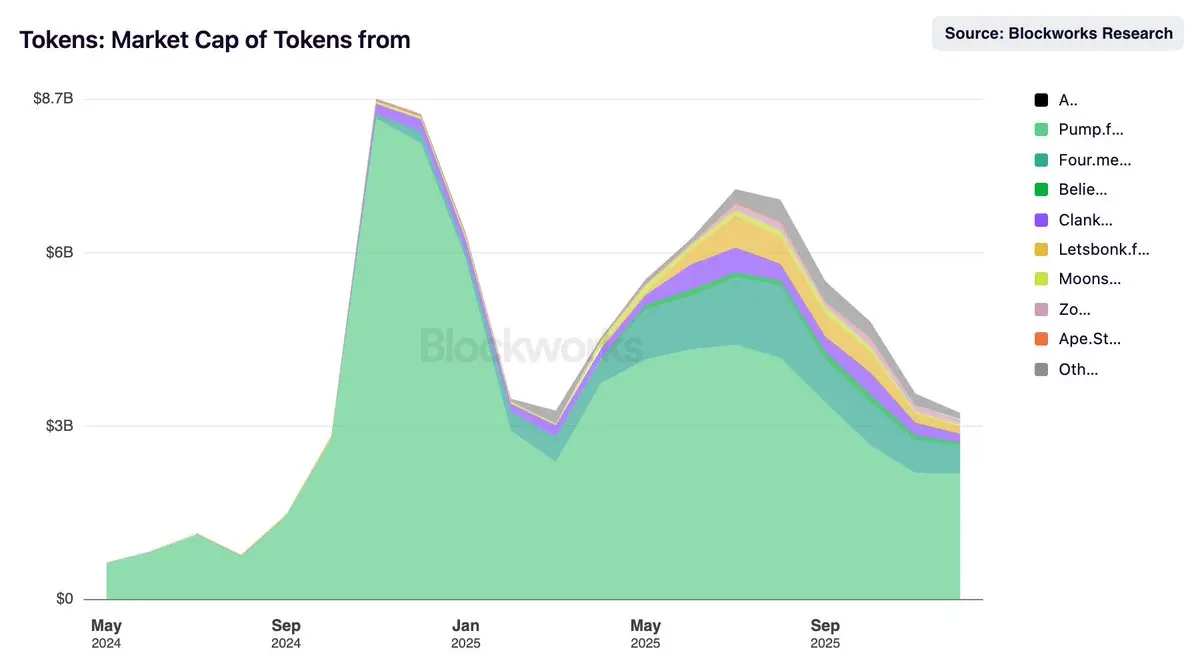Click the pink Zo... legend swatch
Screen dimensions: 1200x667
[x=1041, y=309]
